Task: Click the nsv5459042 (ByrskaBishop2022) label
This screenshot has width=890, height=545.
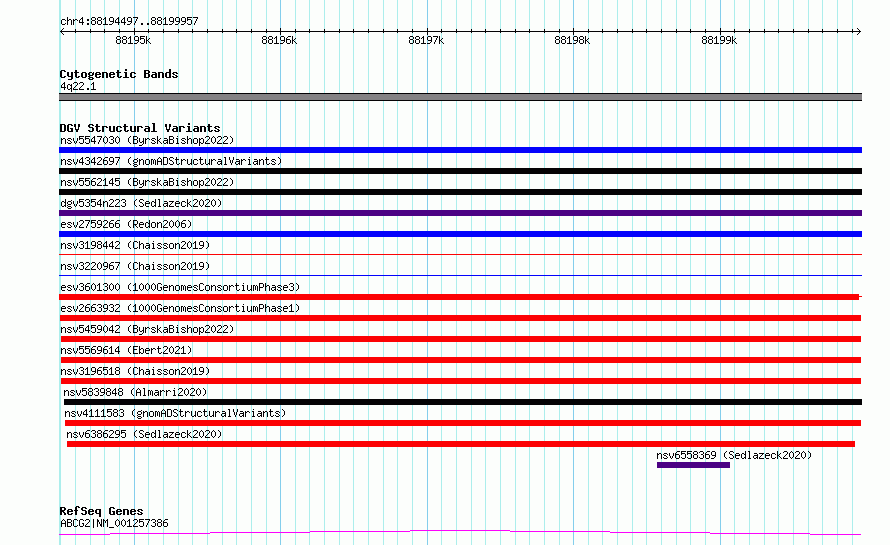Action: point(147,329)
